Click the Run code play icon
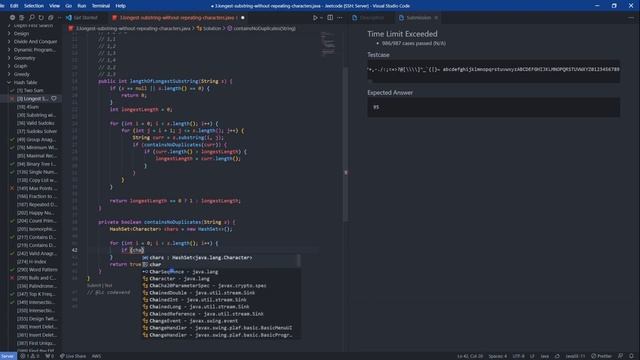Viewport: 640px width, 360px height. click(x=315, y=18)
